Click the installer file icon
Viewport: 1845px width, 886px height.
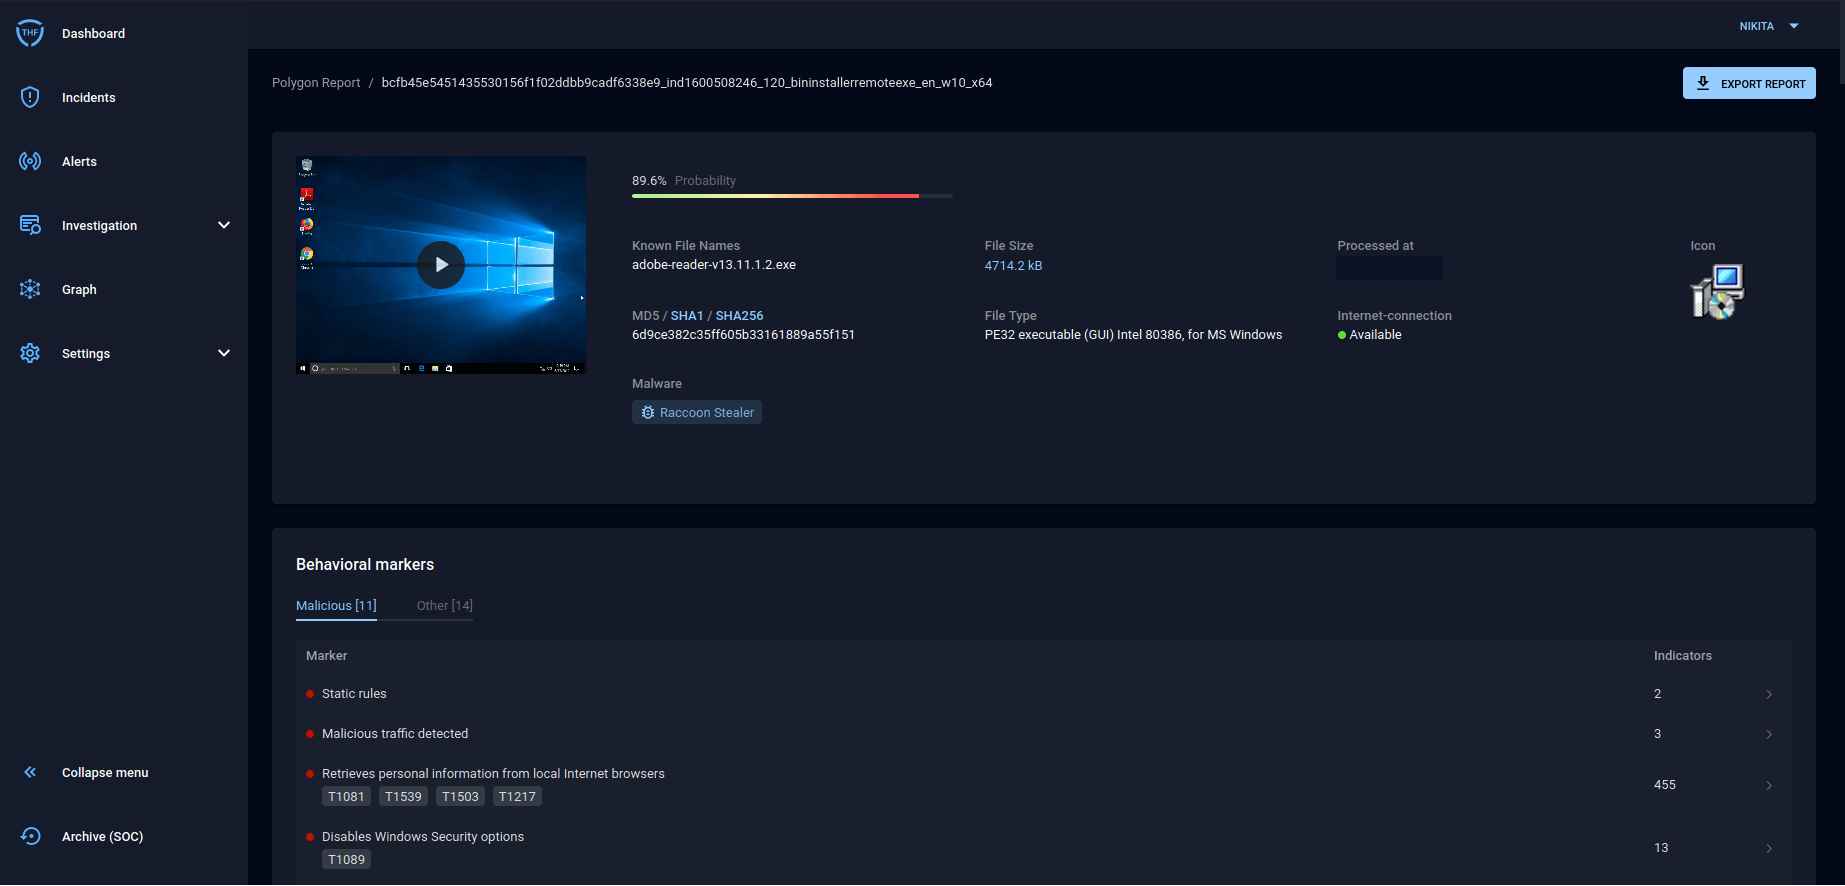[1717, 291]
